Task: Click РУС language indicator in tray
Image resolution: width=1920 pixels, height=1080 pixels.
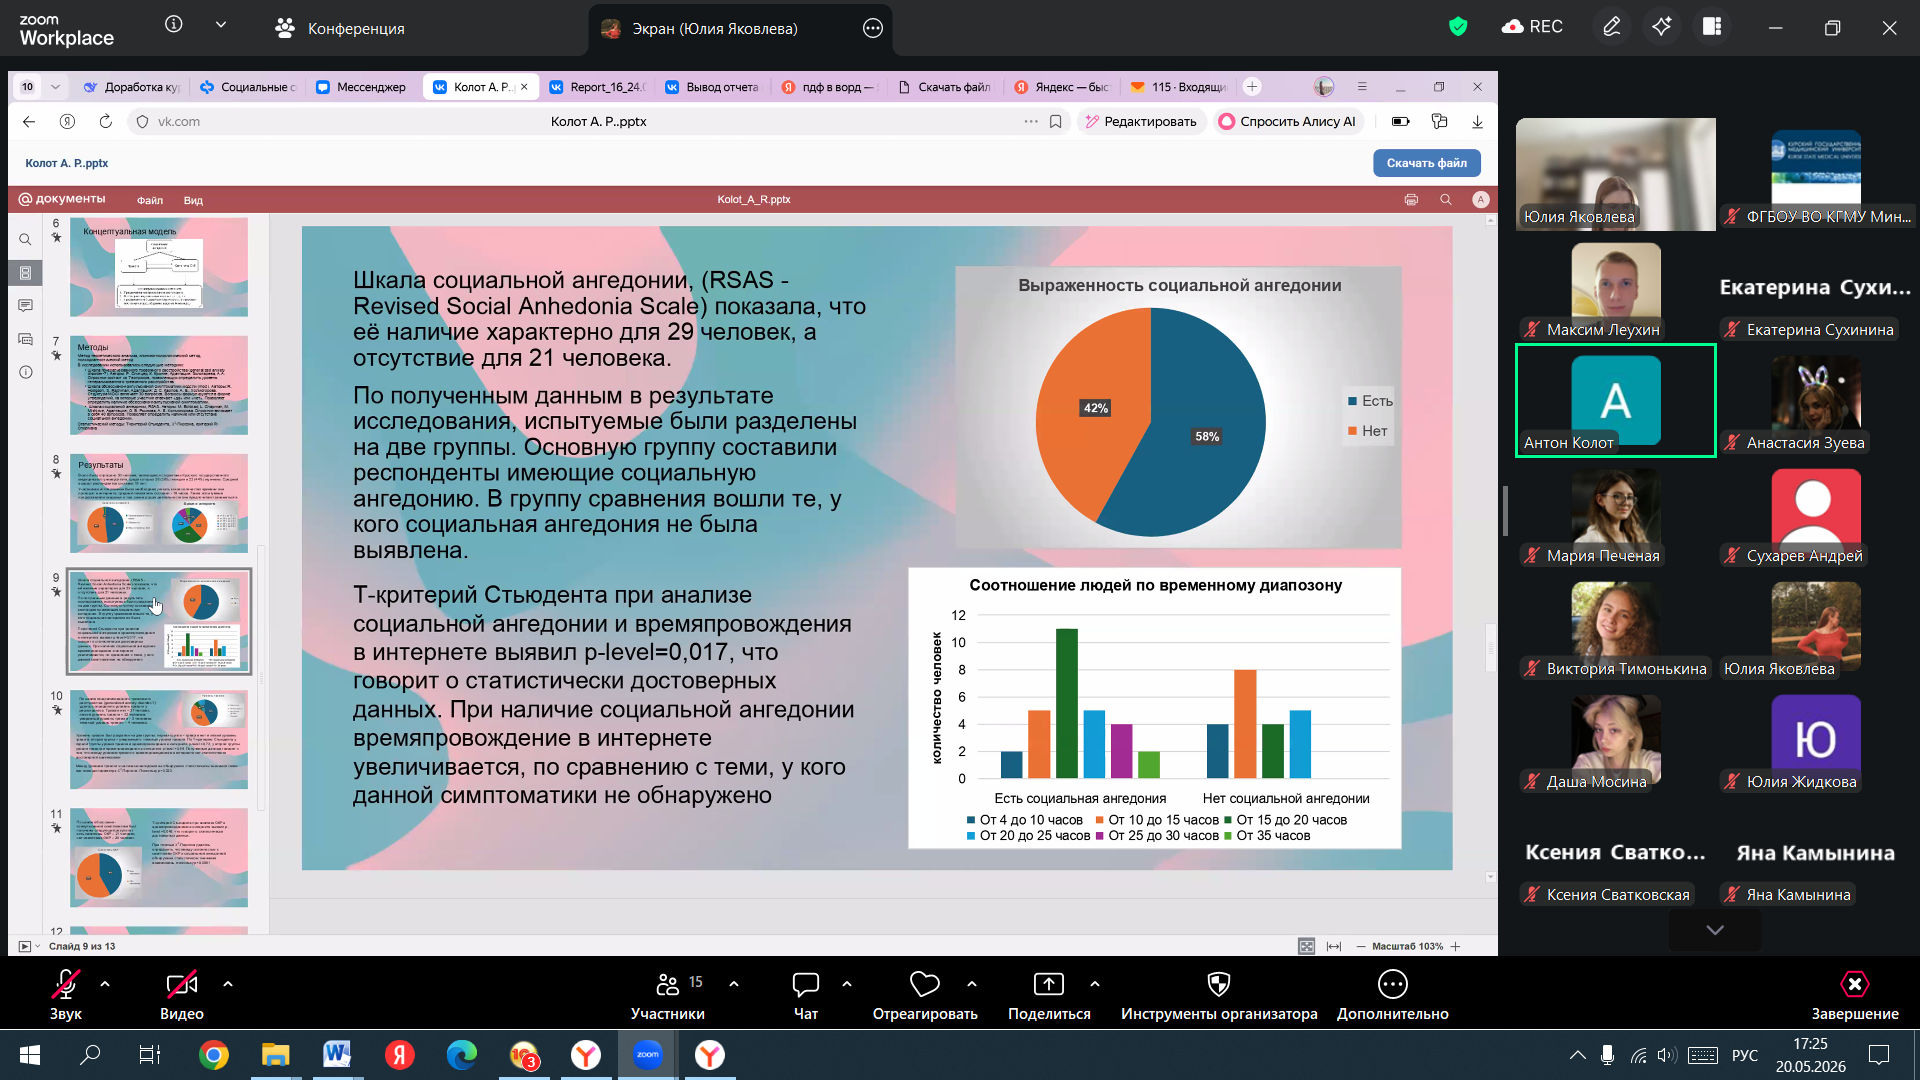Action: tap(1745, 1055)
